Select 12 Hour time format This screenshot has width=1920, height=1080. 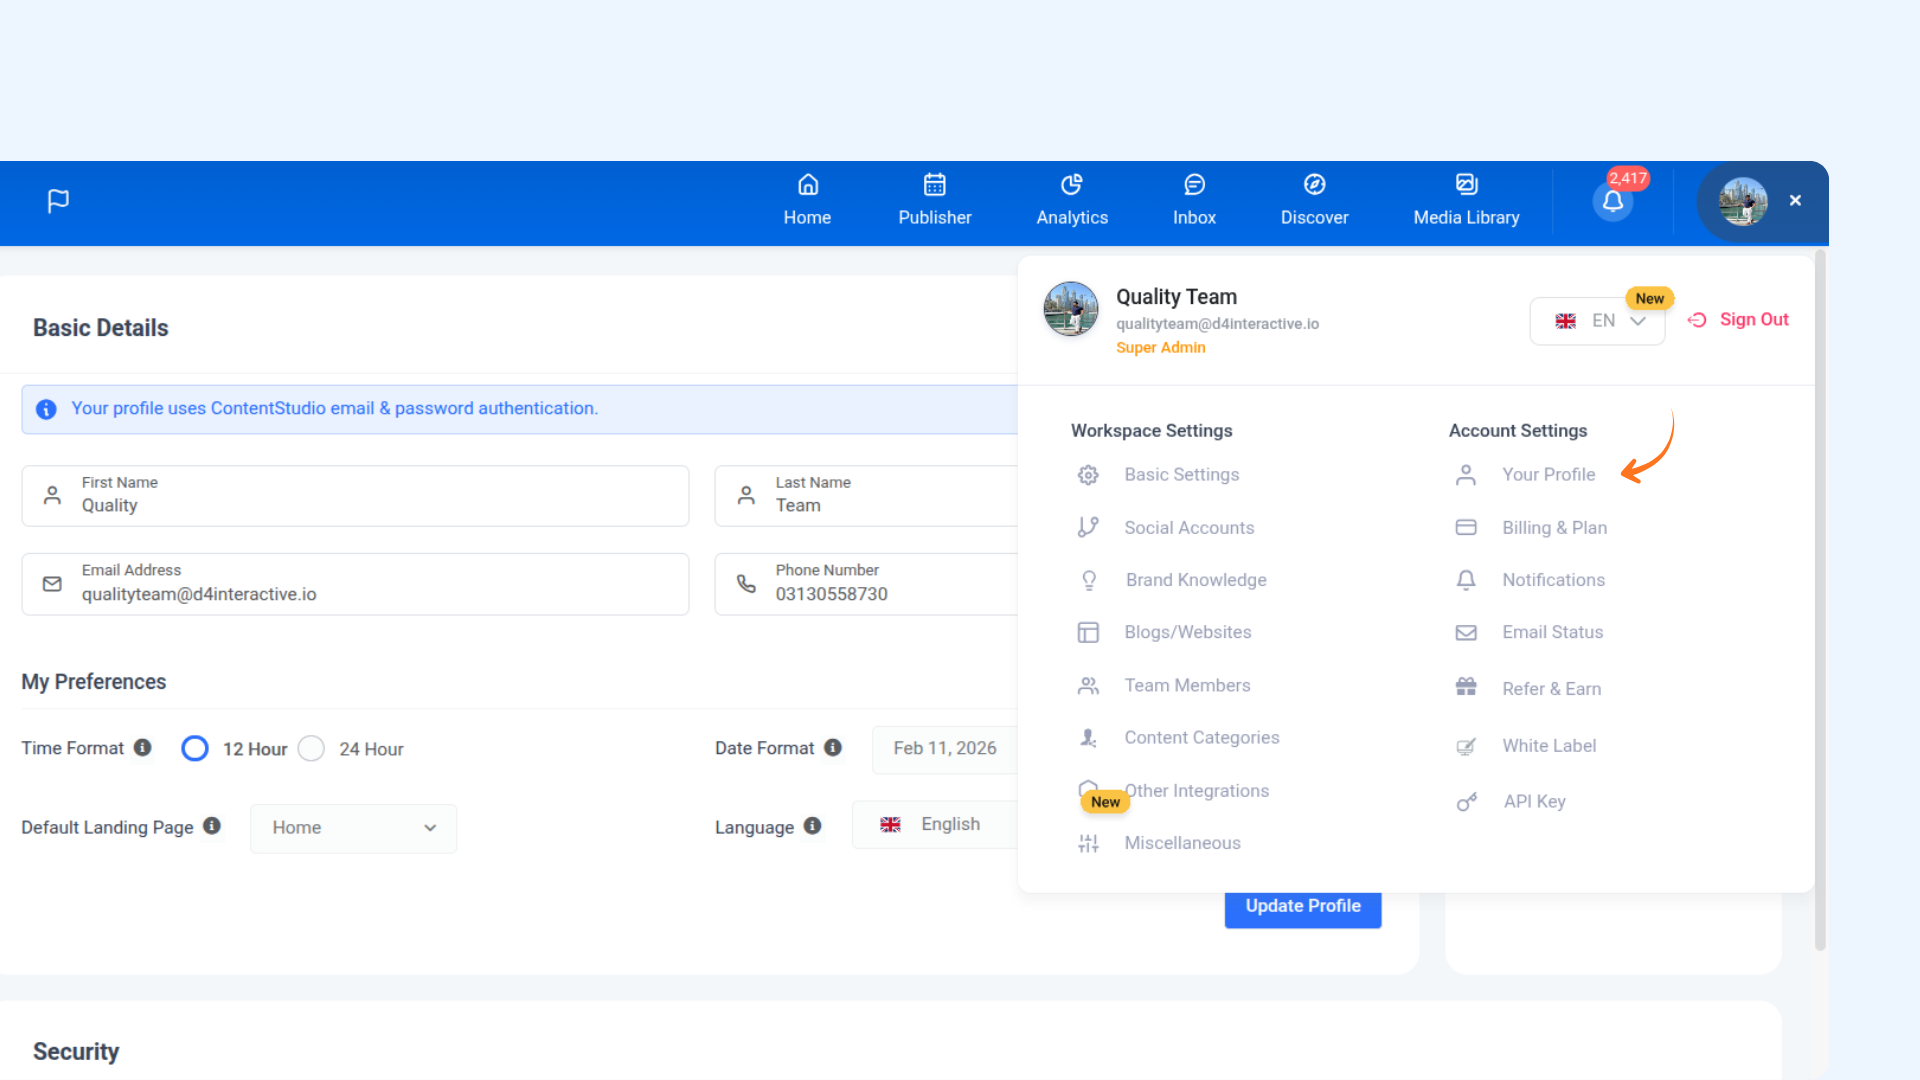(195, 749)
